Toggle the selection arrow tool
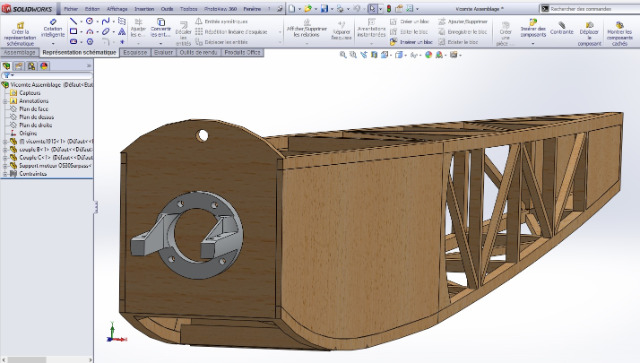Image resolution: width=640 pixels, height=363 pixels. pyautogui.click(x=372, y=9)
